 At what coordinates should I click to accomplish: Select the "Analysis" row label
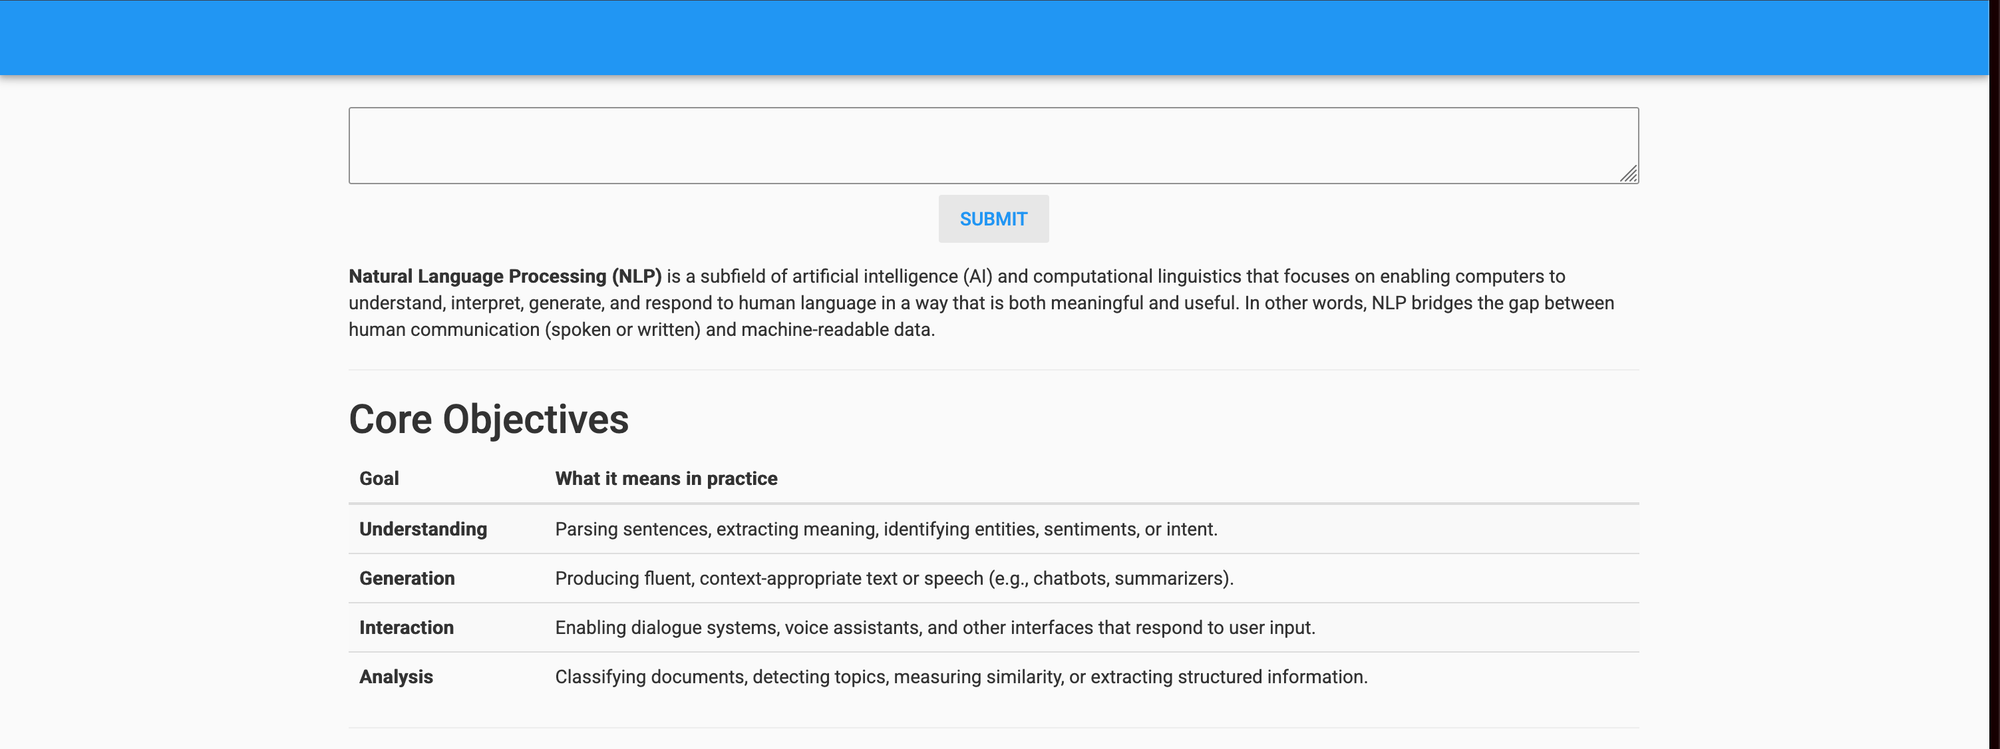tap(396, 677)
